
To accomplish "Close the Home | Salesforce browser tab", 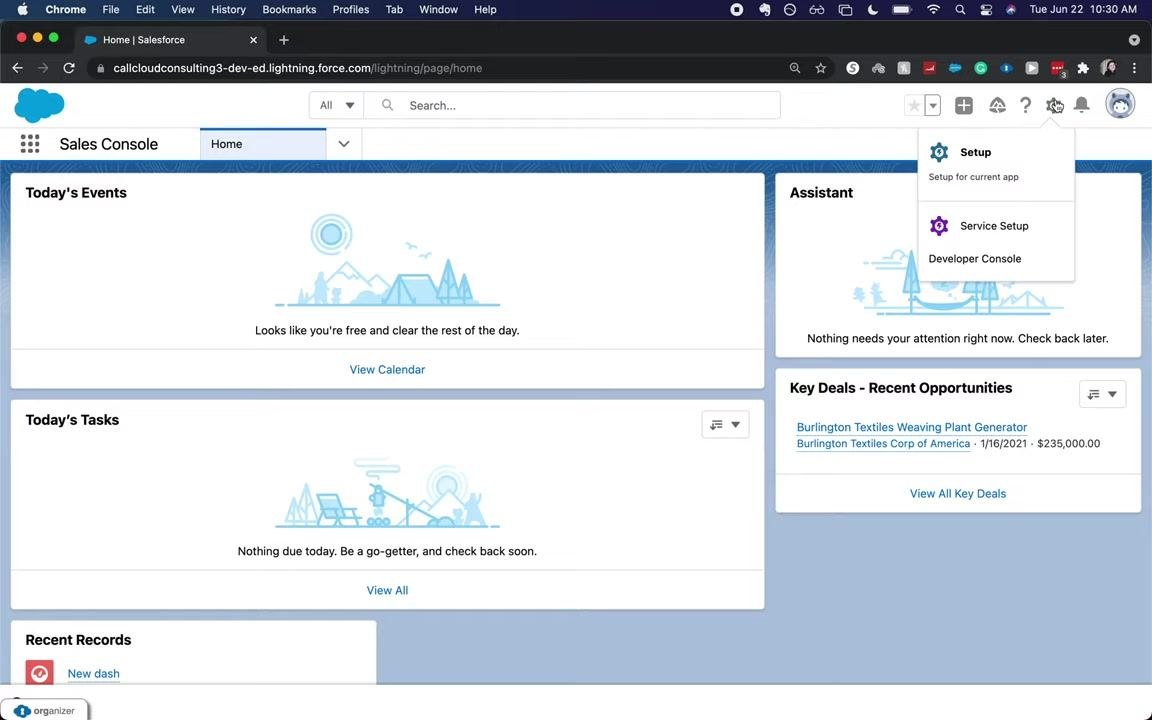I will tap(253, 40).
